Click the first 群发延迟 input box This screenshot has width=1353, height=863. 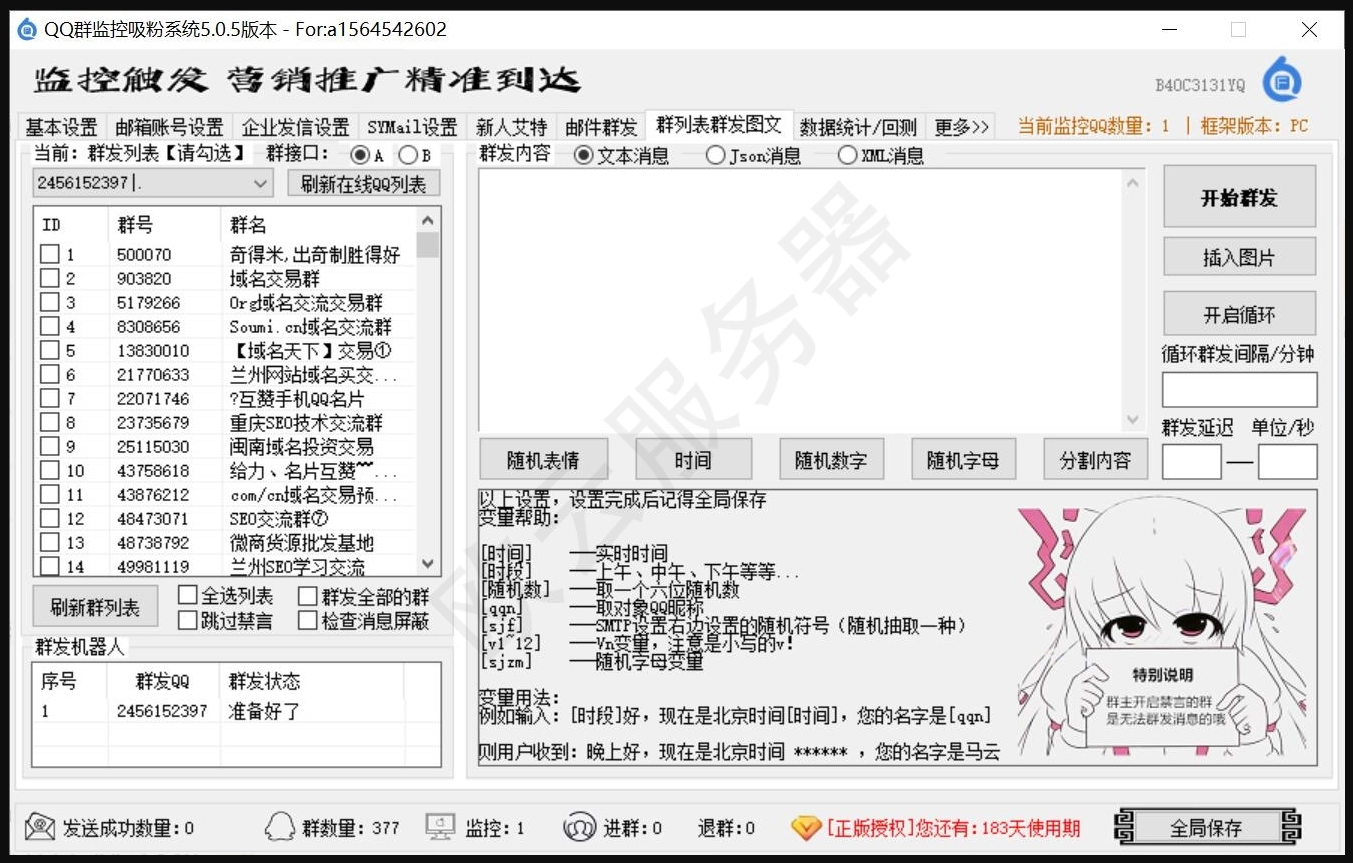(x=1191, y=461)
